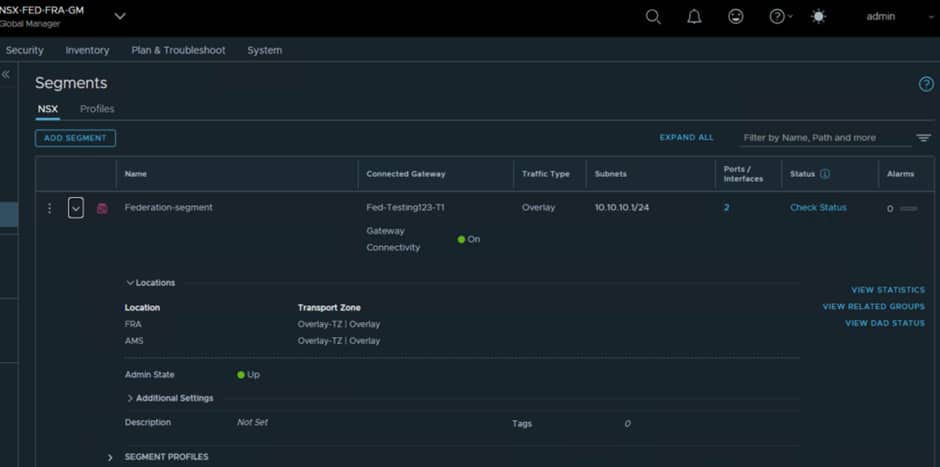Click Admin State Up status
The width and height of the screenshot is (940, 467).
[248, 375]
